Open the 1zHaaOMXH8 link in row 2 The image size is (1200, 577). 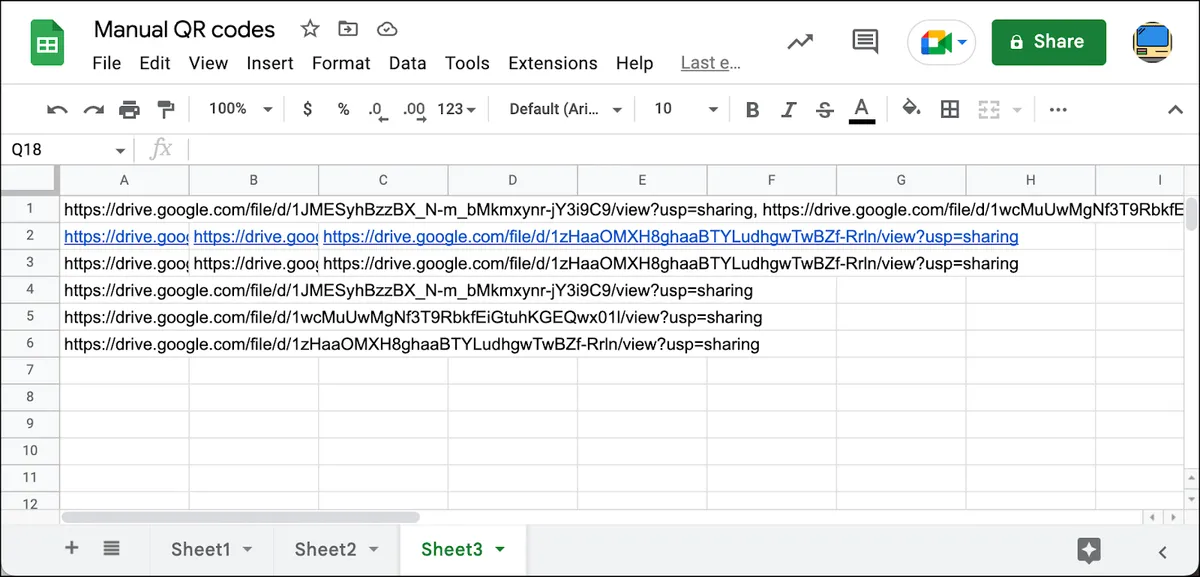coord(670,237)
